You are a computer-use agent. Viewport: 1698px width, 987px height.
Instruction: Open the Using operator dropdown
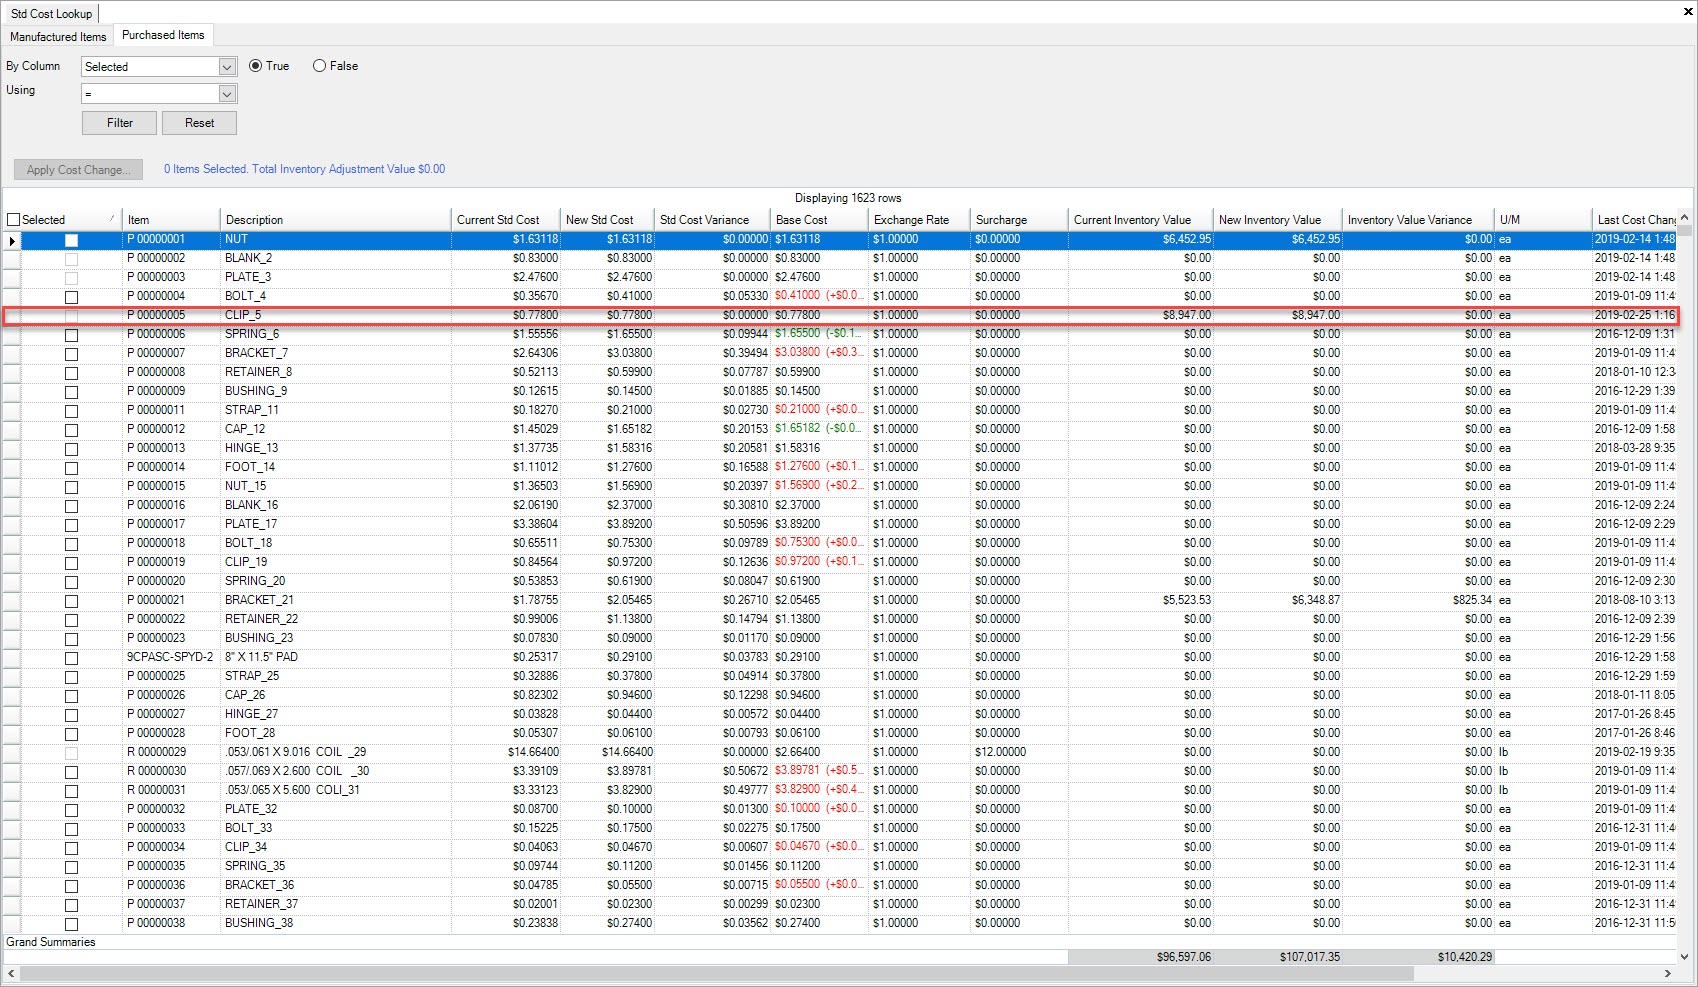(227, 94)
